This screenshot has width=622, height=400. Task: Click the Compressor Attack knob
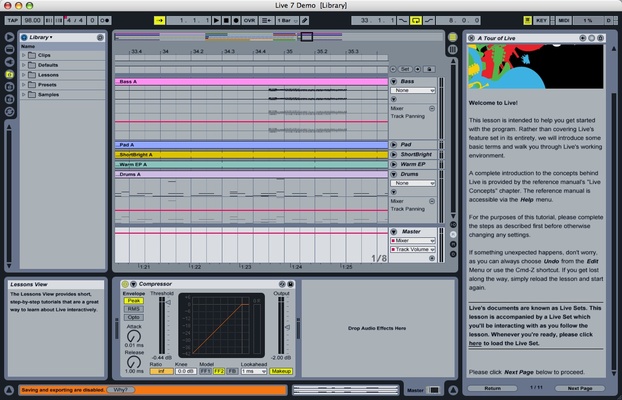(x=134, y=337)
